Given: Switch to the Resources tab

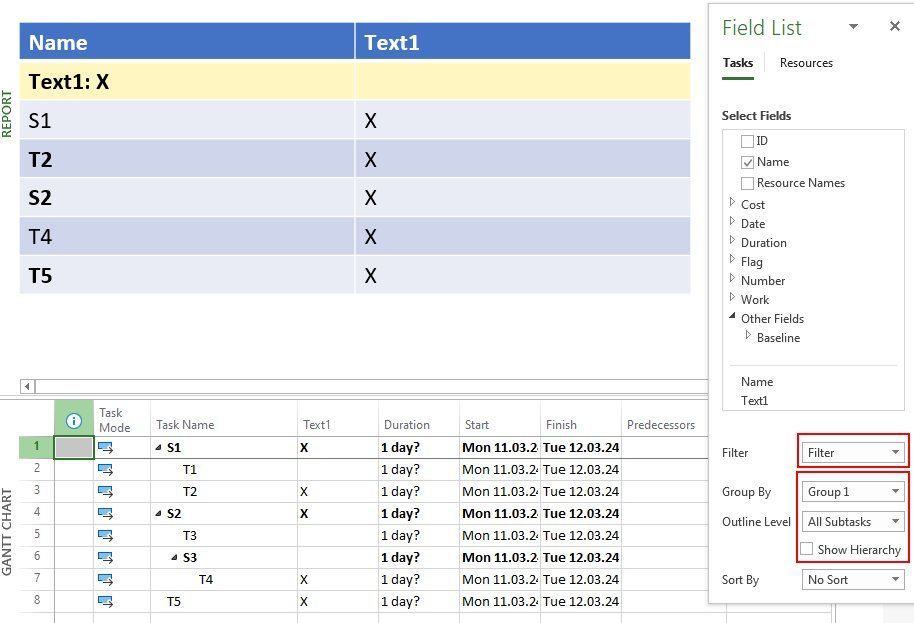Looking at the screenshot, I should point(806,63).
